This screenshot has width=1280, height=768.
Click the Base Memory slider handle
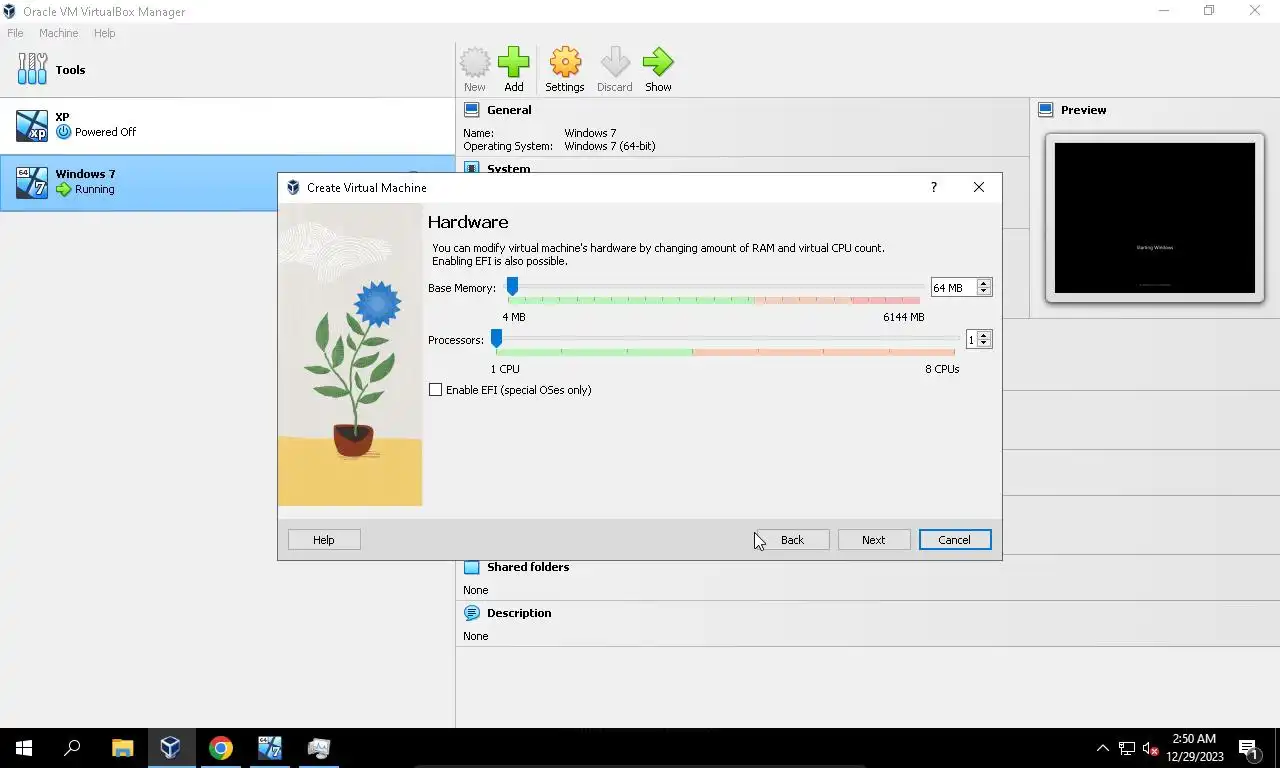[x=512, y=287]
